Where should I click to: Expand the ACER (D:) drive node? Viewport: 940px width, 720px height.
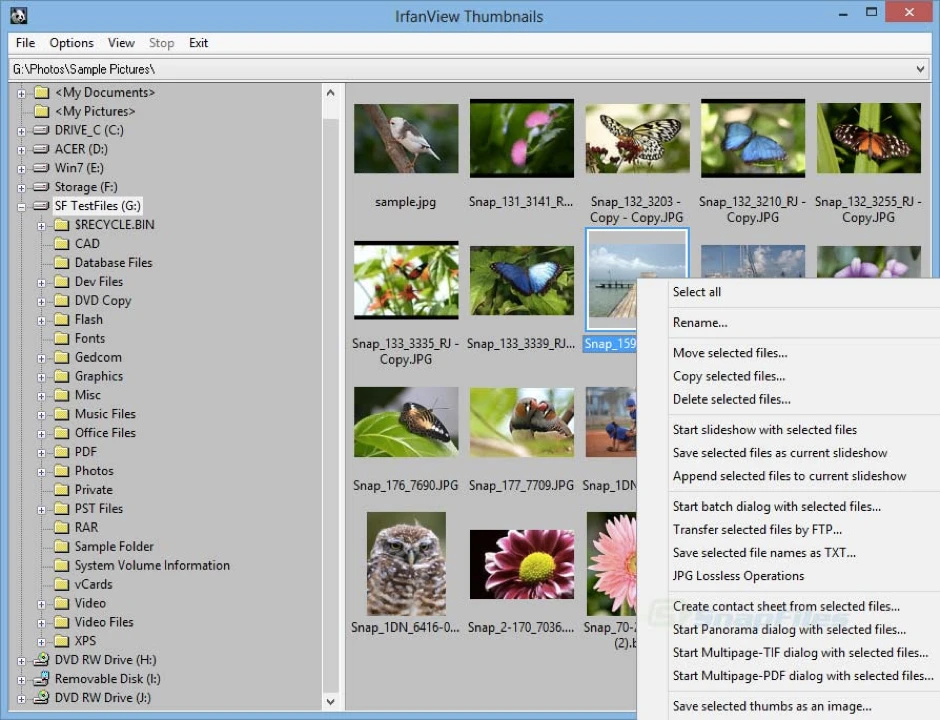22,149
